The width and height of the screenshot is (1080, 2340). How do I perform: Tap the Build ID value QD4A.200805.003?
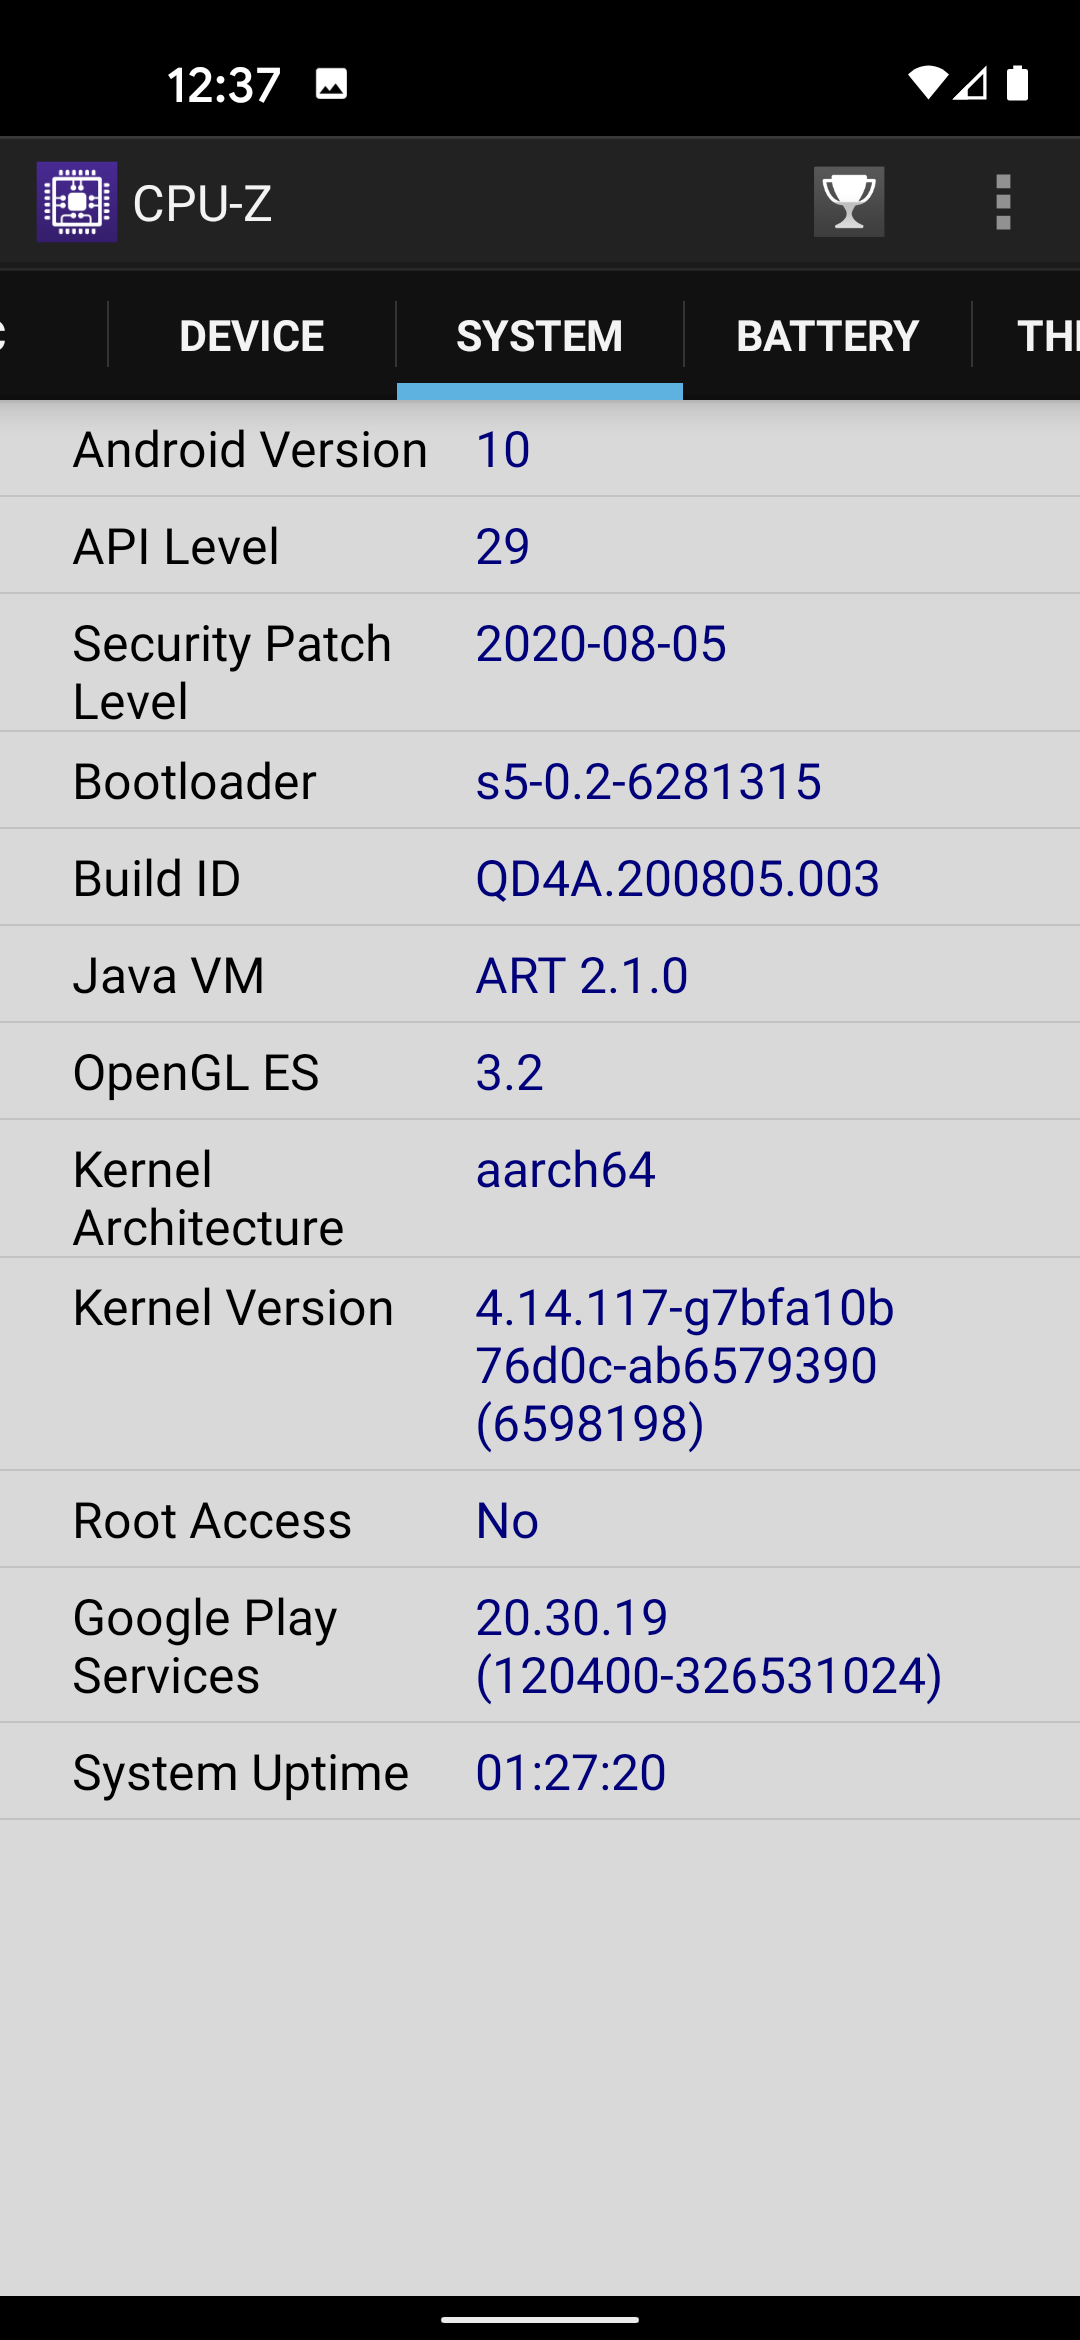click(677, 878)
